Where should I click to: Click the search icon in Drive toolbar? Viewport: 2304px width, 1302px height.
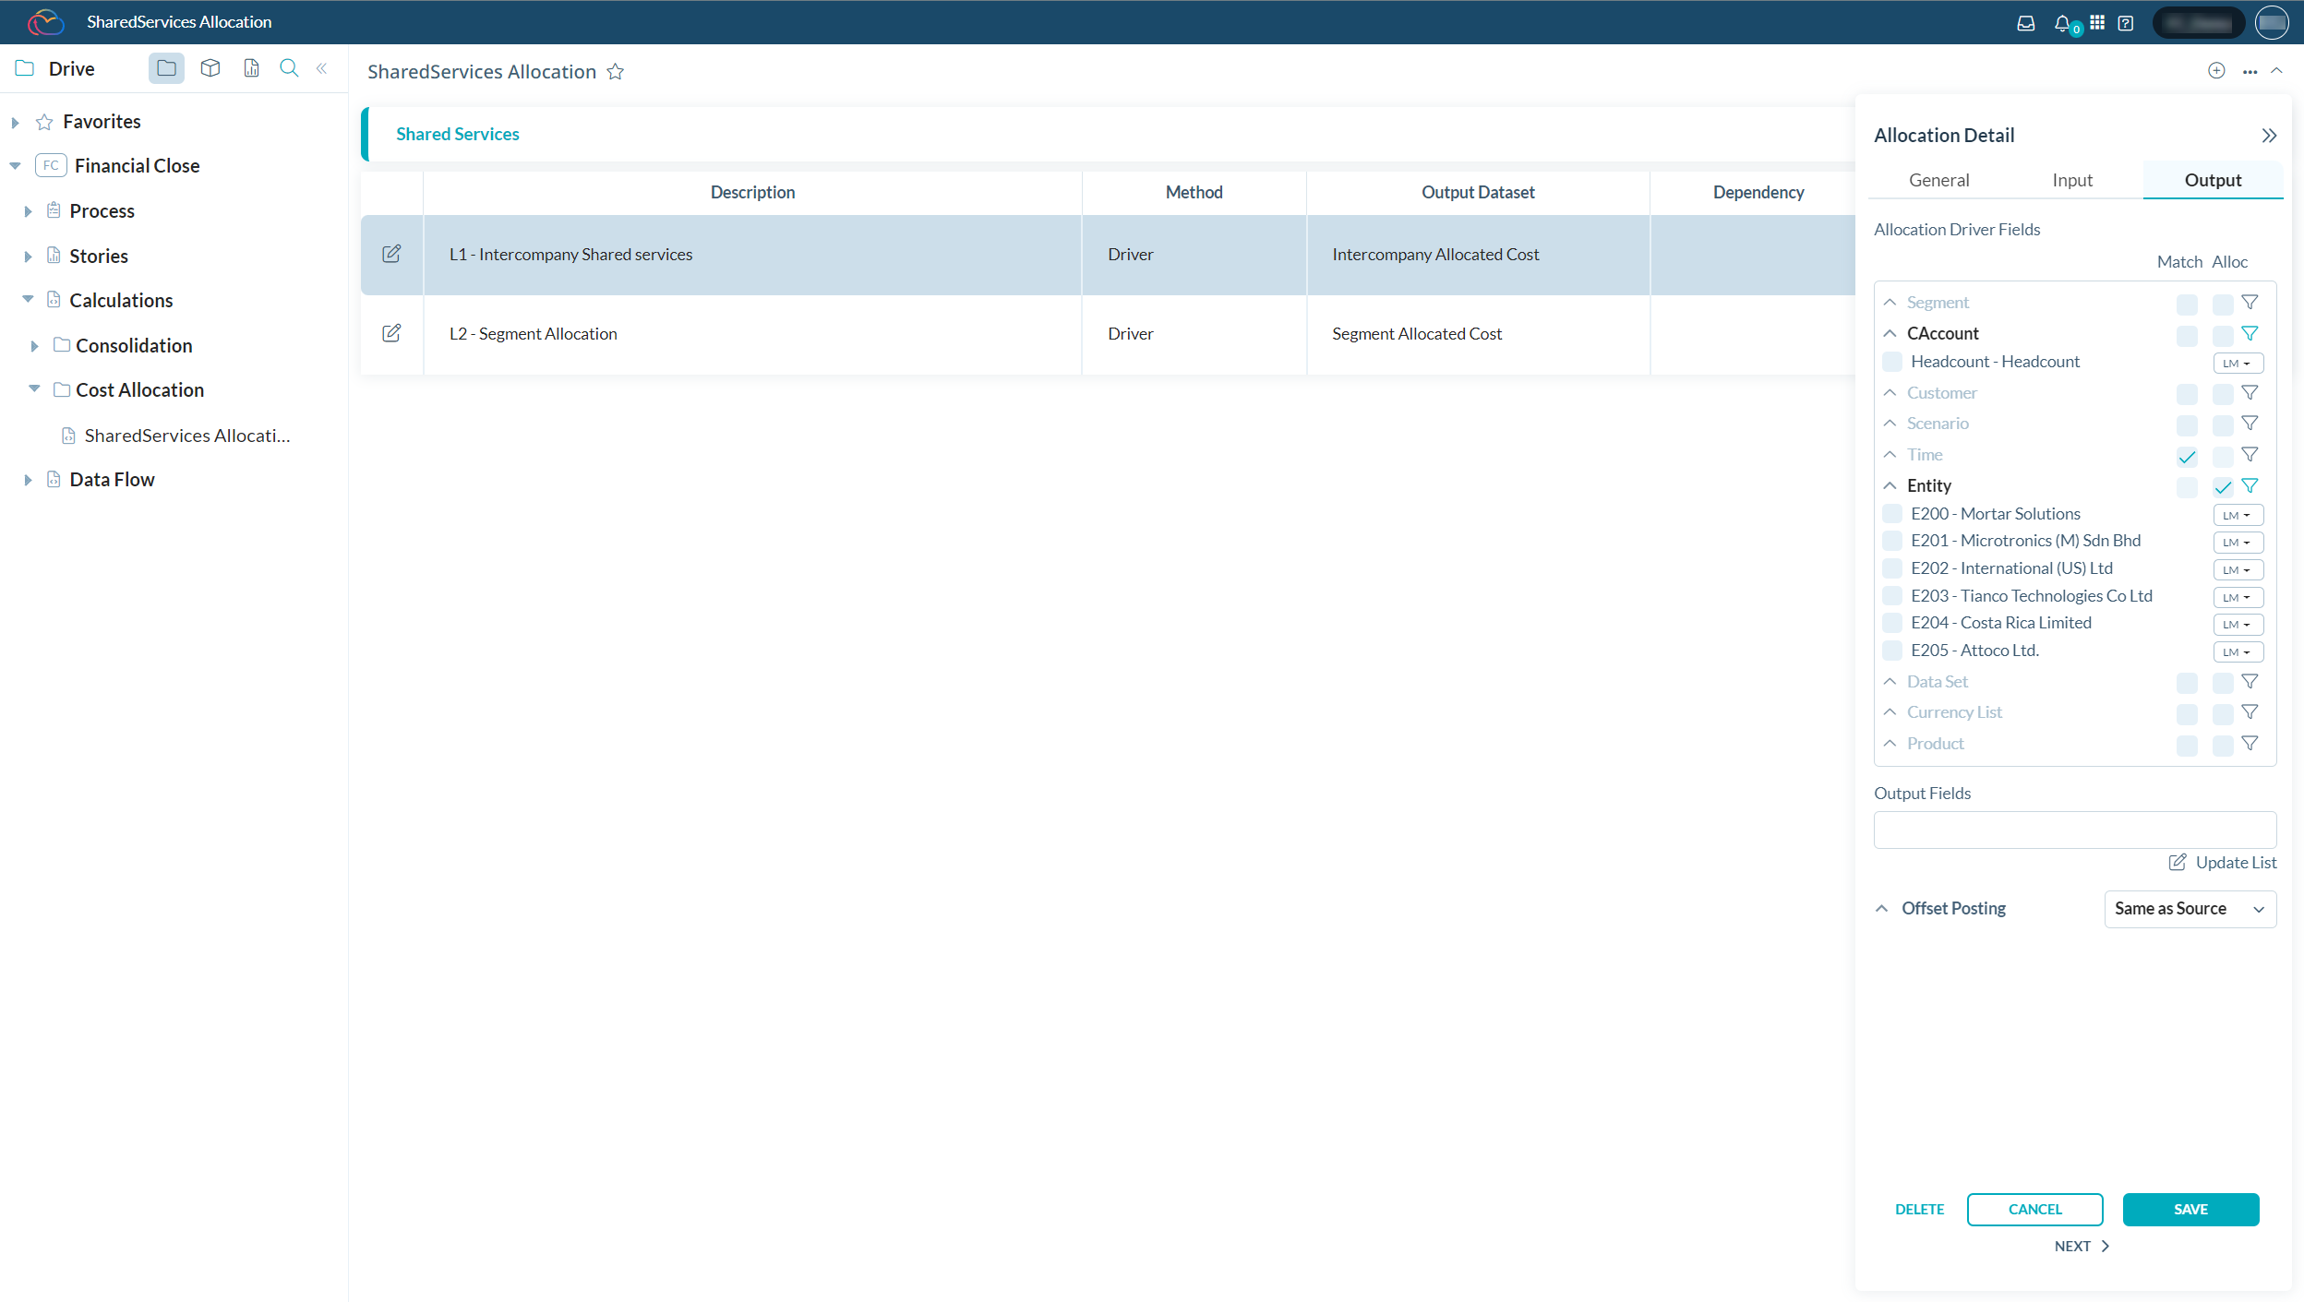tap(289, 68)
